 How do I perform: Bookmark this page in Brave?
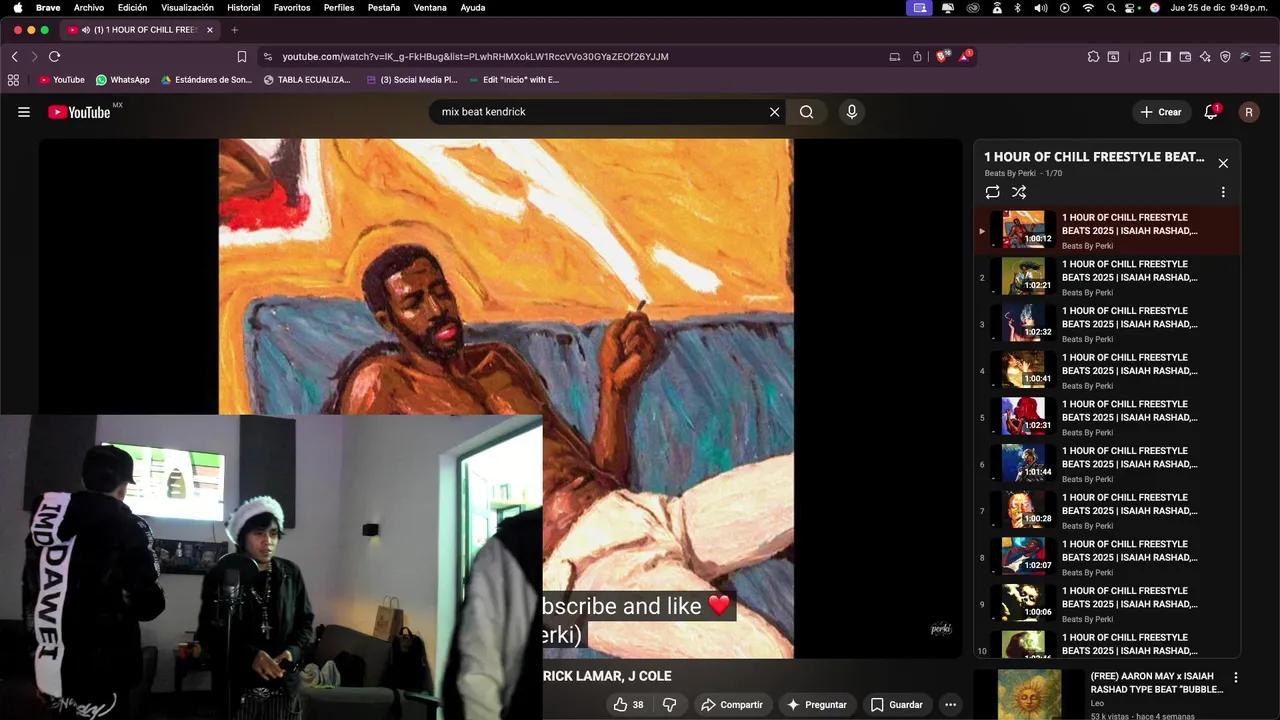click(242, 57)
